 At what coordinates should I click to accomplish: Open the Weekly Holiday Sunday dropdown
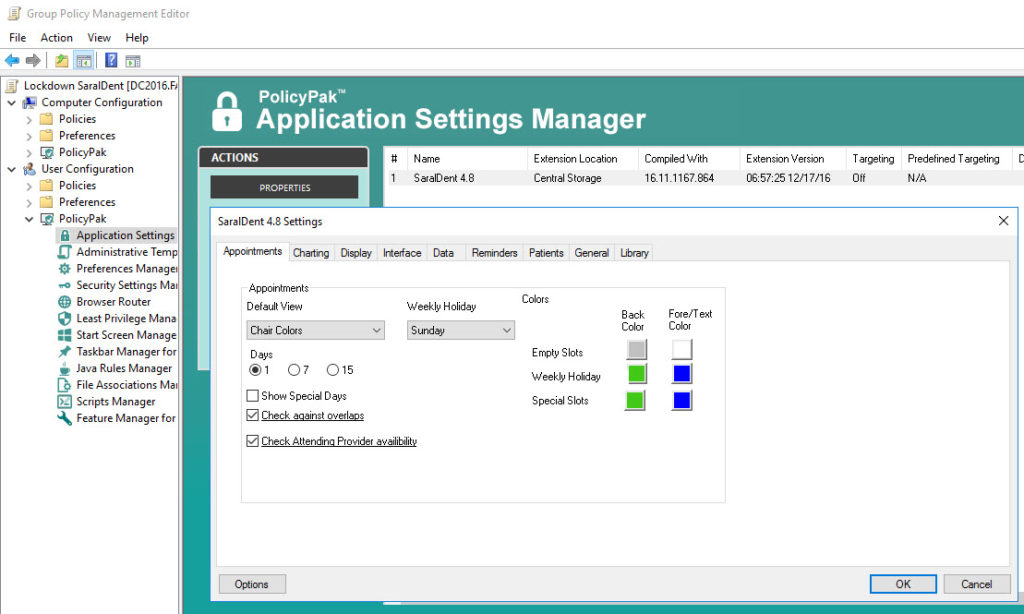click(x=460, y=331)
